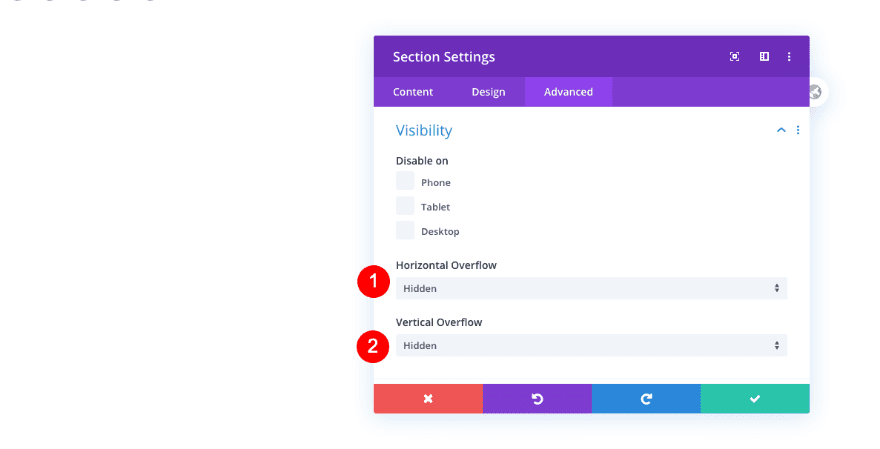Enable the Phone disable-on checkbox

[405, 181]
